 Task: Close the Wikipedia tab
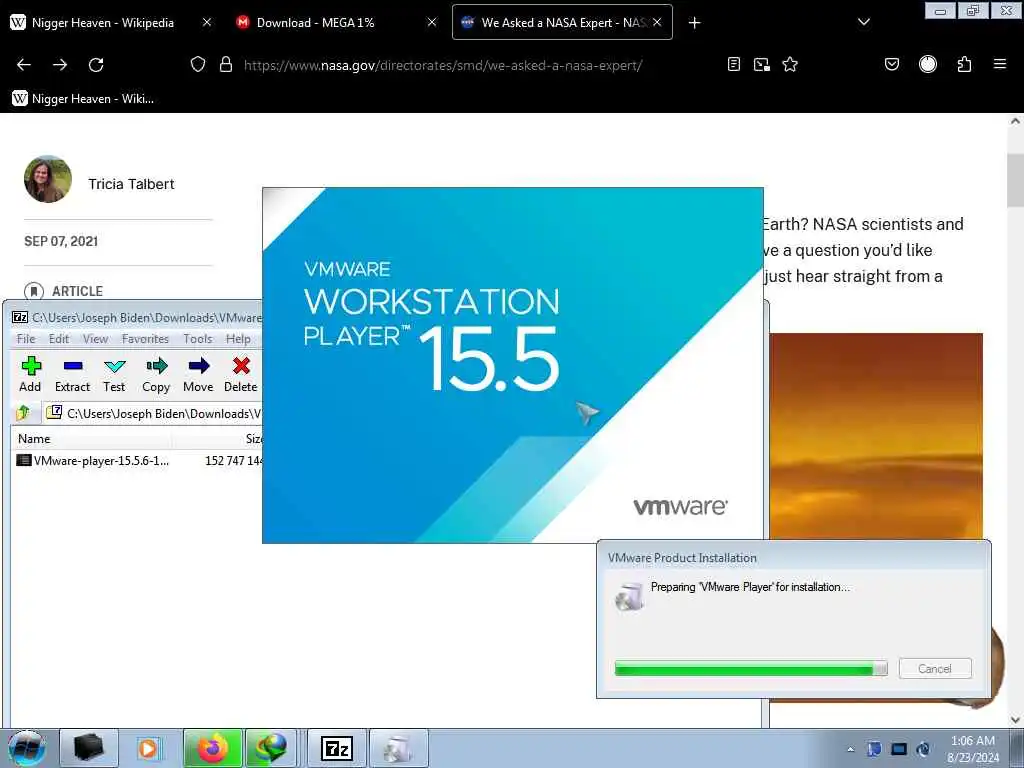click(x=206, y=23)
